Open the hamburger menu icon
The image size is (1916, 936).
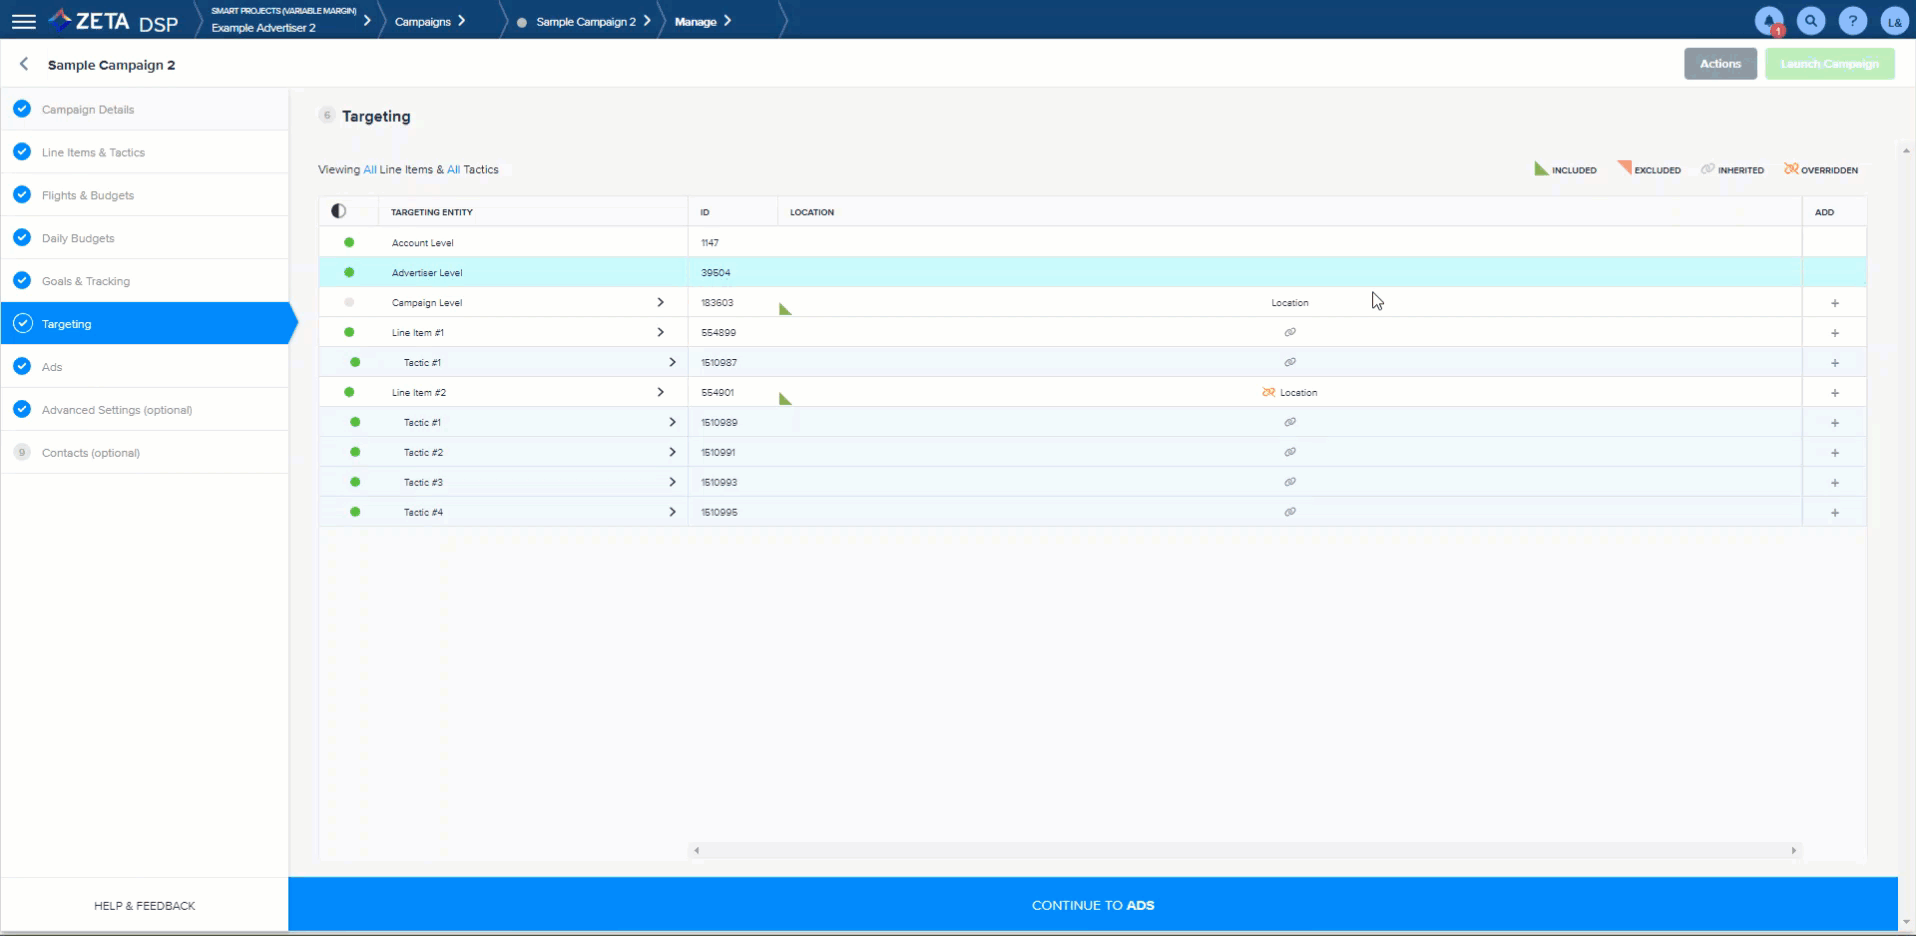23,21
